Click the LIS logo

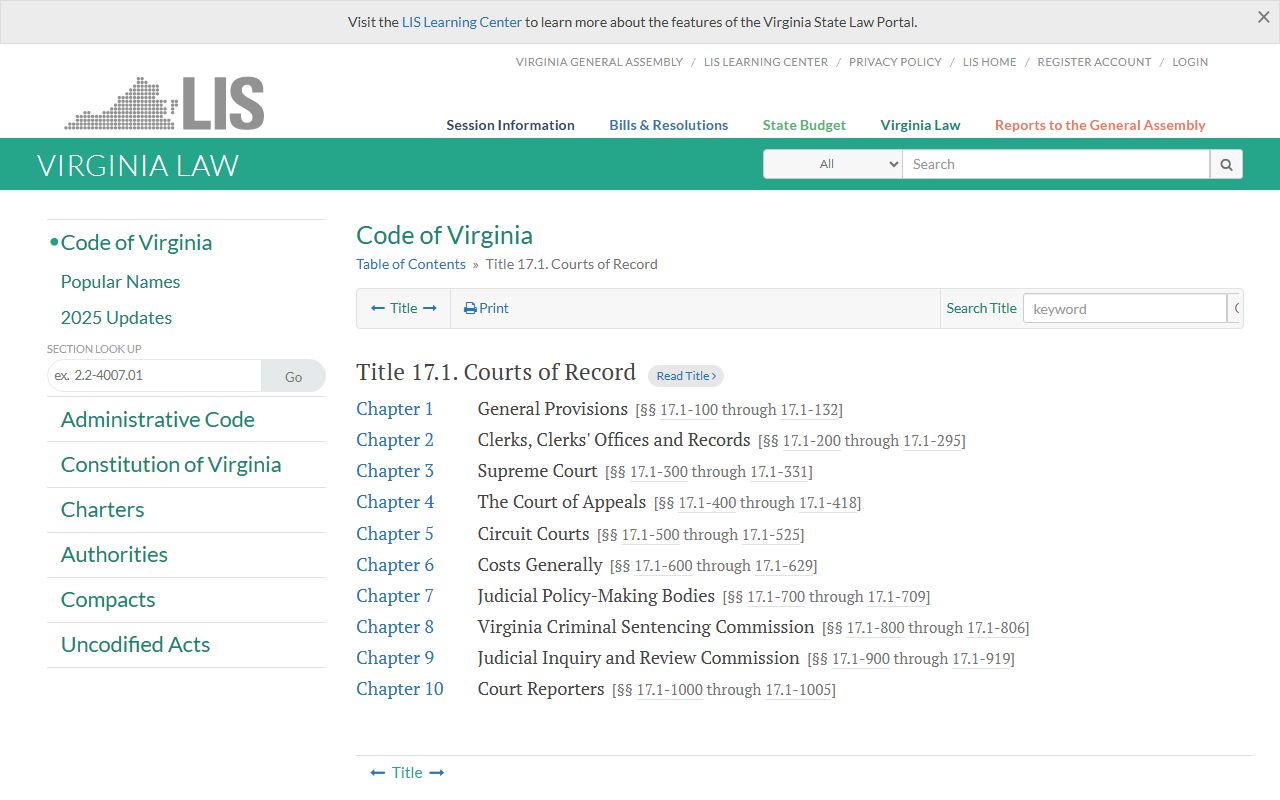click(165, 103)
